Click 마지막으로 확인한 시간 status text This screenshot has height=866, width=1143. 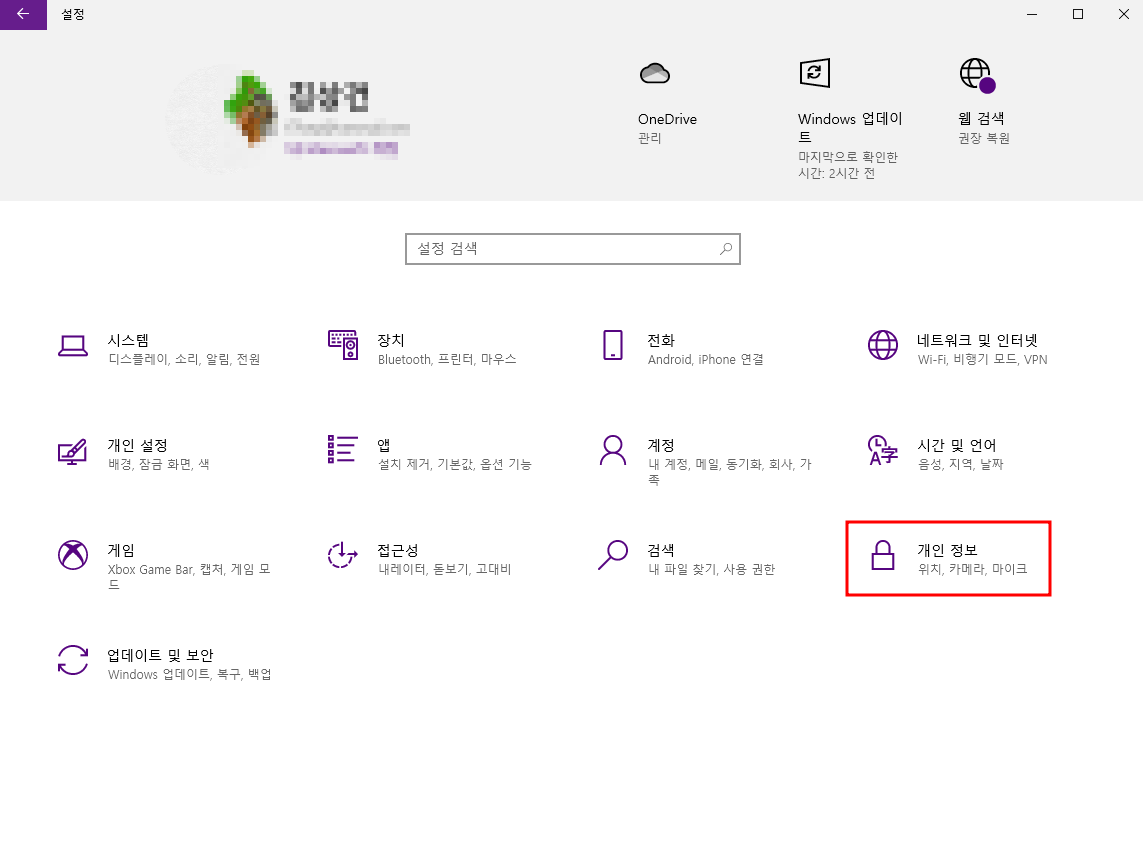[848, 165]
